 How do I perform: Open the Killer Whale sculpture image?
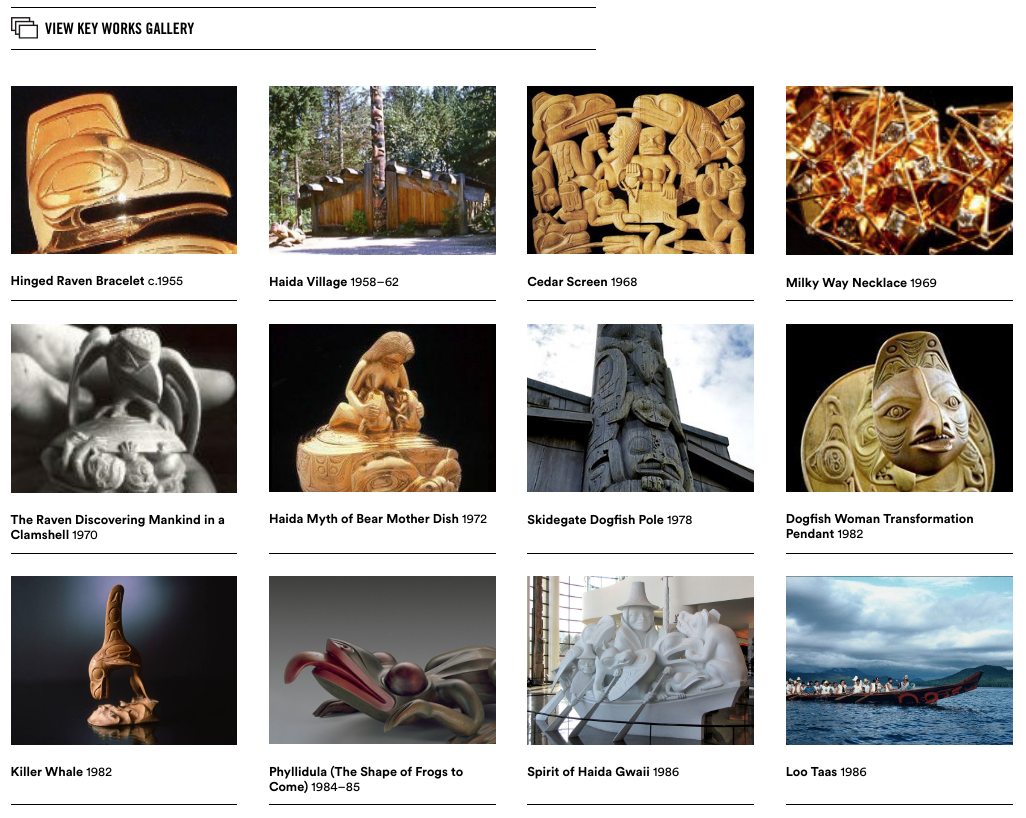coord(124,660)
